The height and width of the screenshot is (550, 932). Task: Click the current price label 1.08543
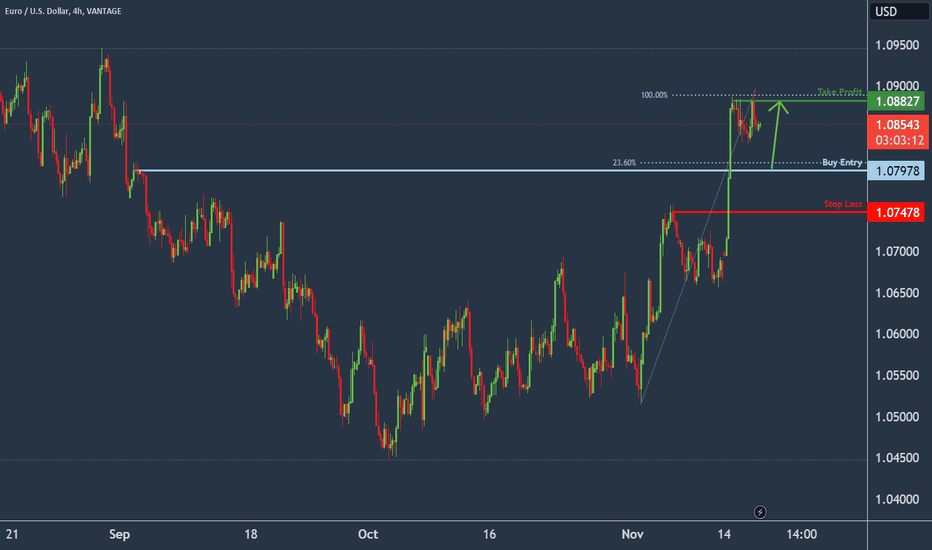coord(896,124)
